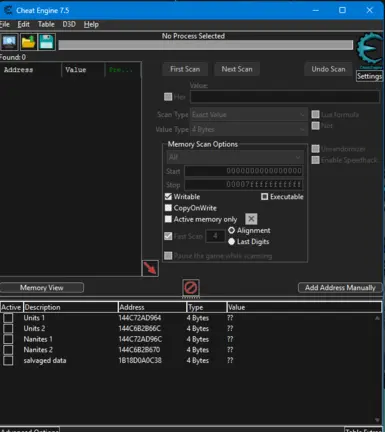The width and height of the screenshot is (385, 432).
Task: Activate the salvaged data entry checkbox
Action: point(8,360)
